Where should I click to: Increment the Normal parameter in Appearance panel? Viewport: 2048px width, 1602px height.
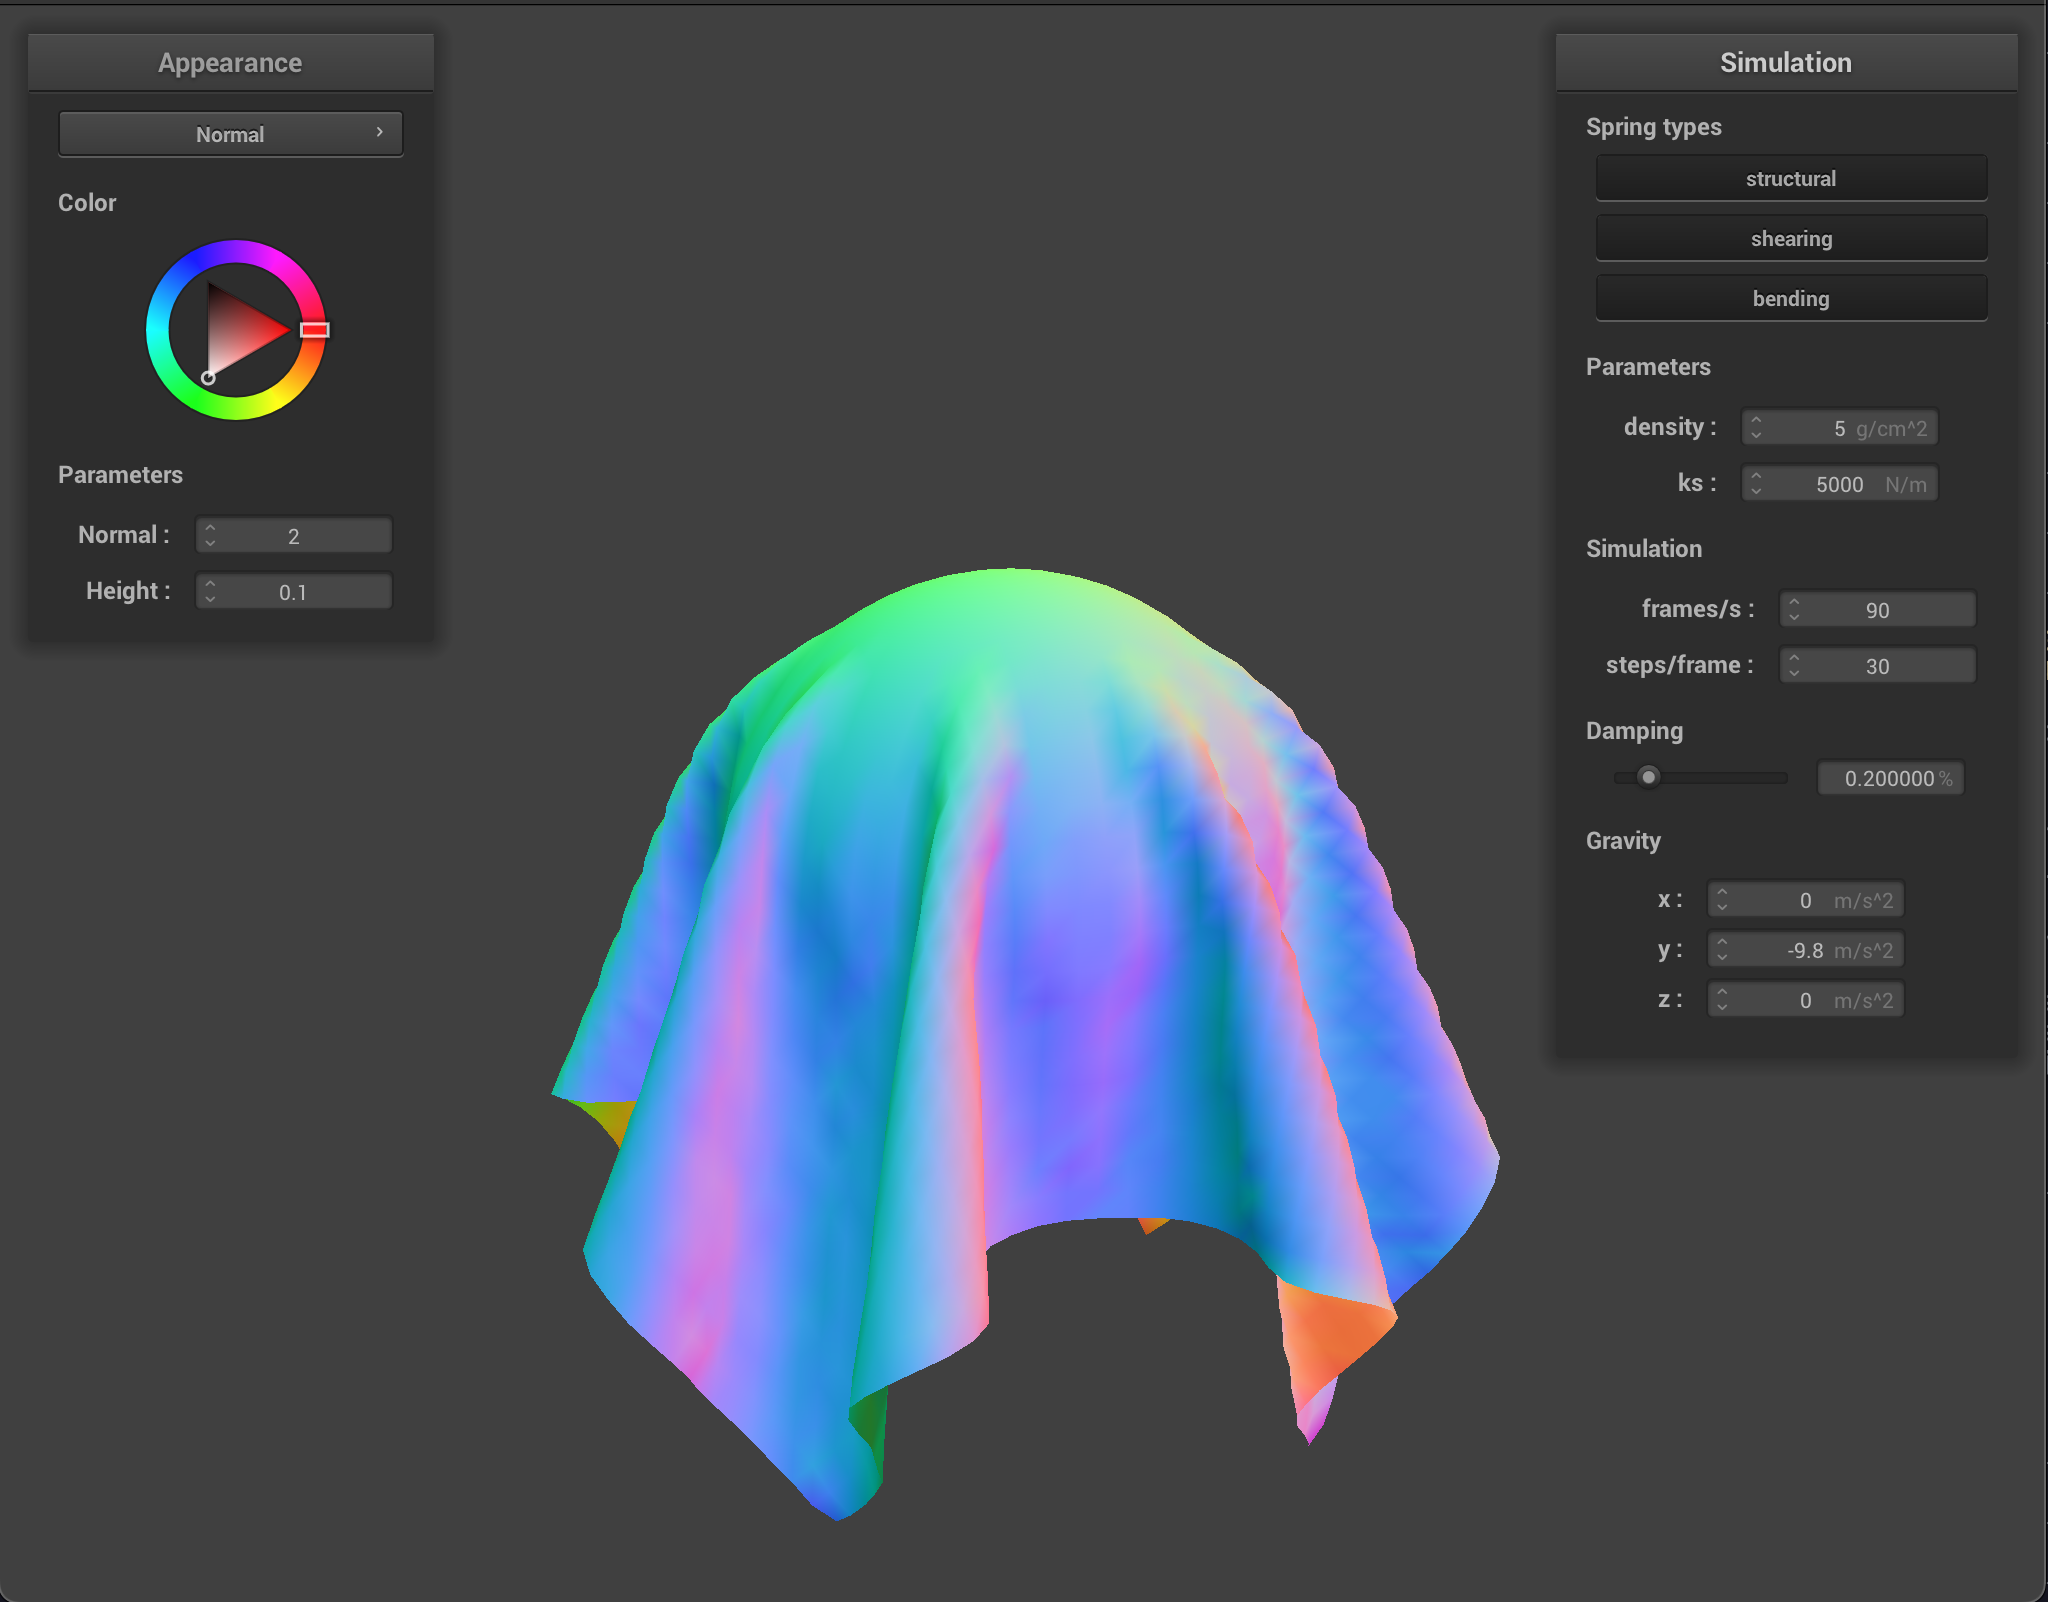pos(210,528)
